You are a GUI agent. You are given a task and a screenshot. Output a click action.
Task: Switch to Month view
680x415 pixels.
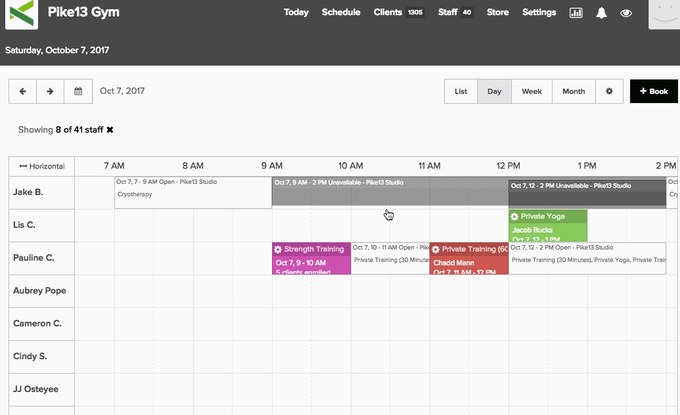(x=573, y=91)
